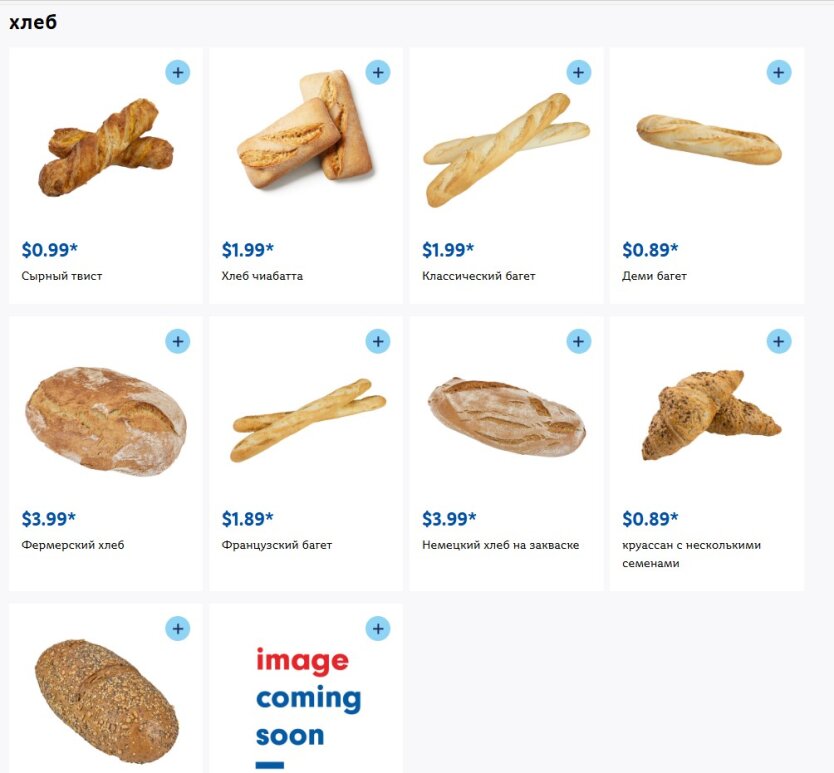Click plus icon for Фермерский хлеб

[178, 342]
